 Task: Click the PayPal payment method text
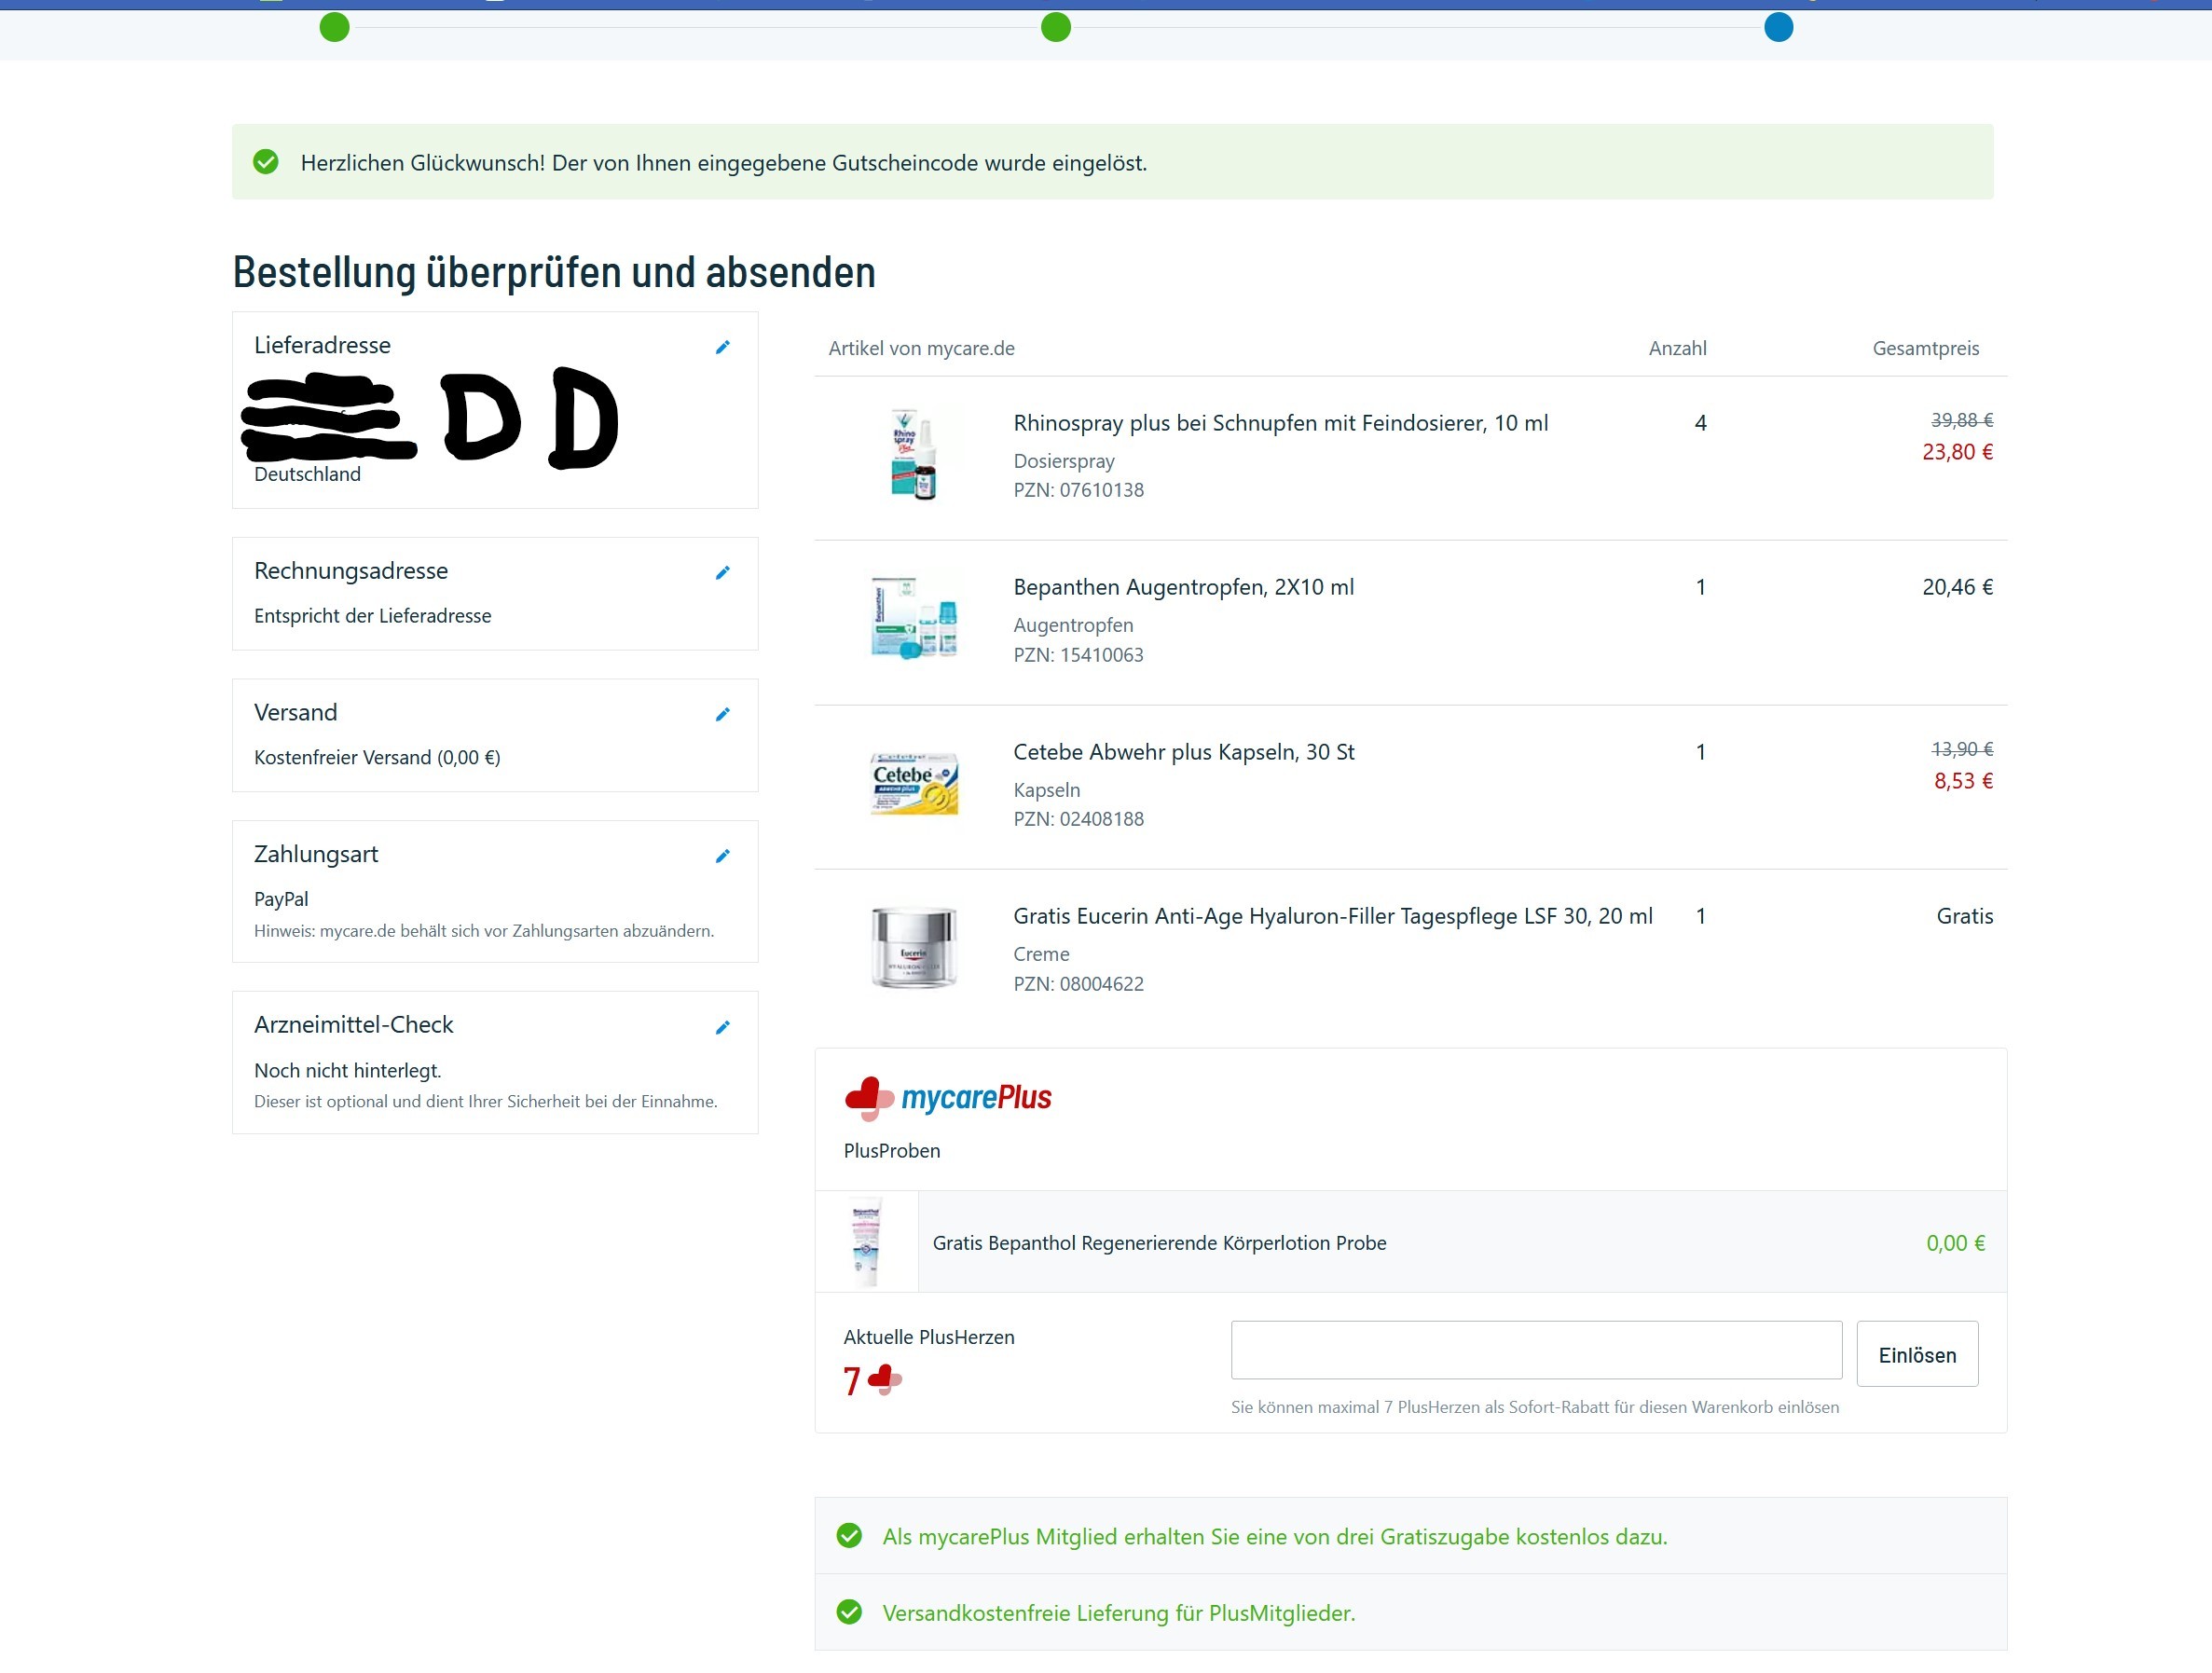tap(281, 899)
